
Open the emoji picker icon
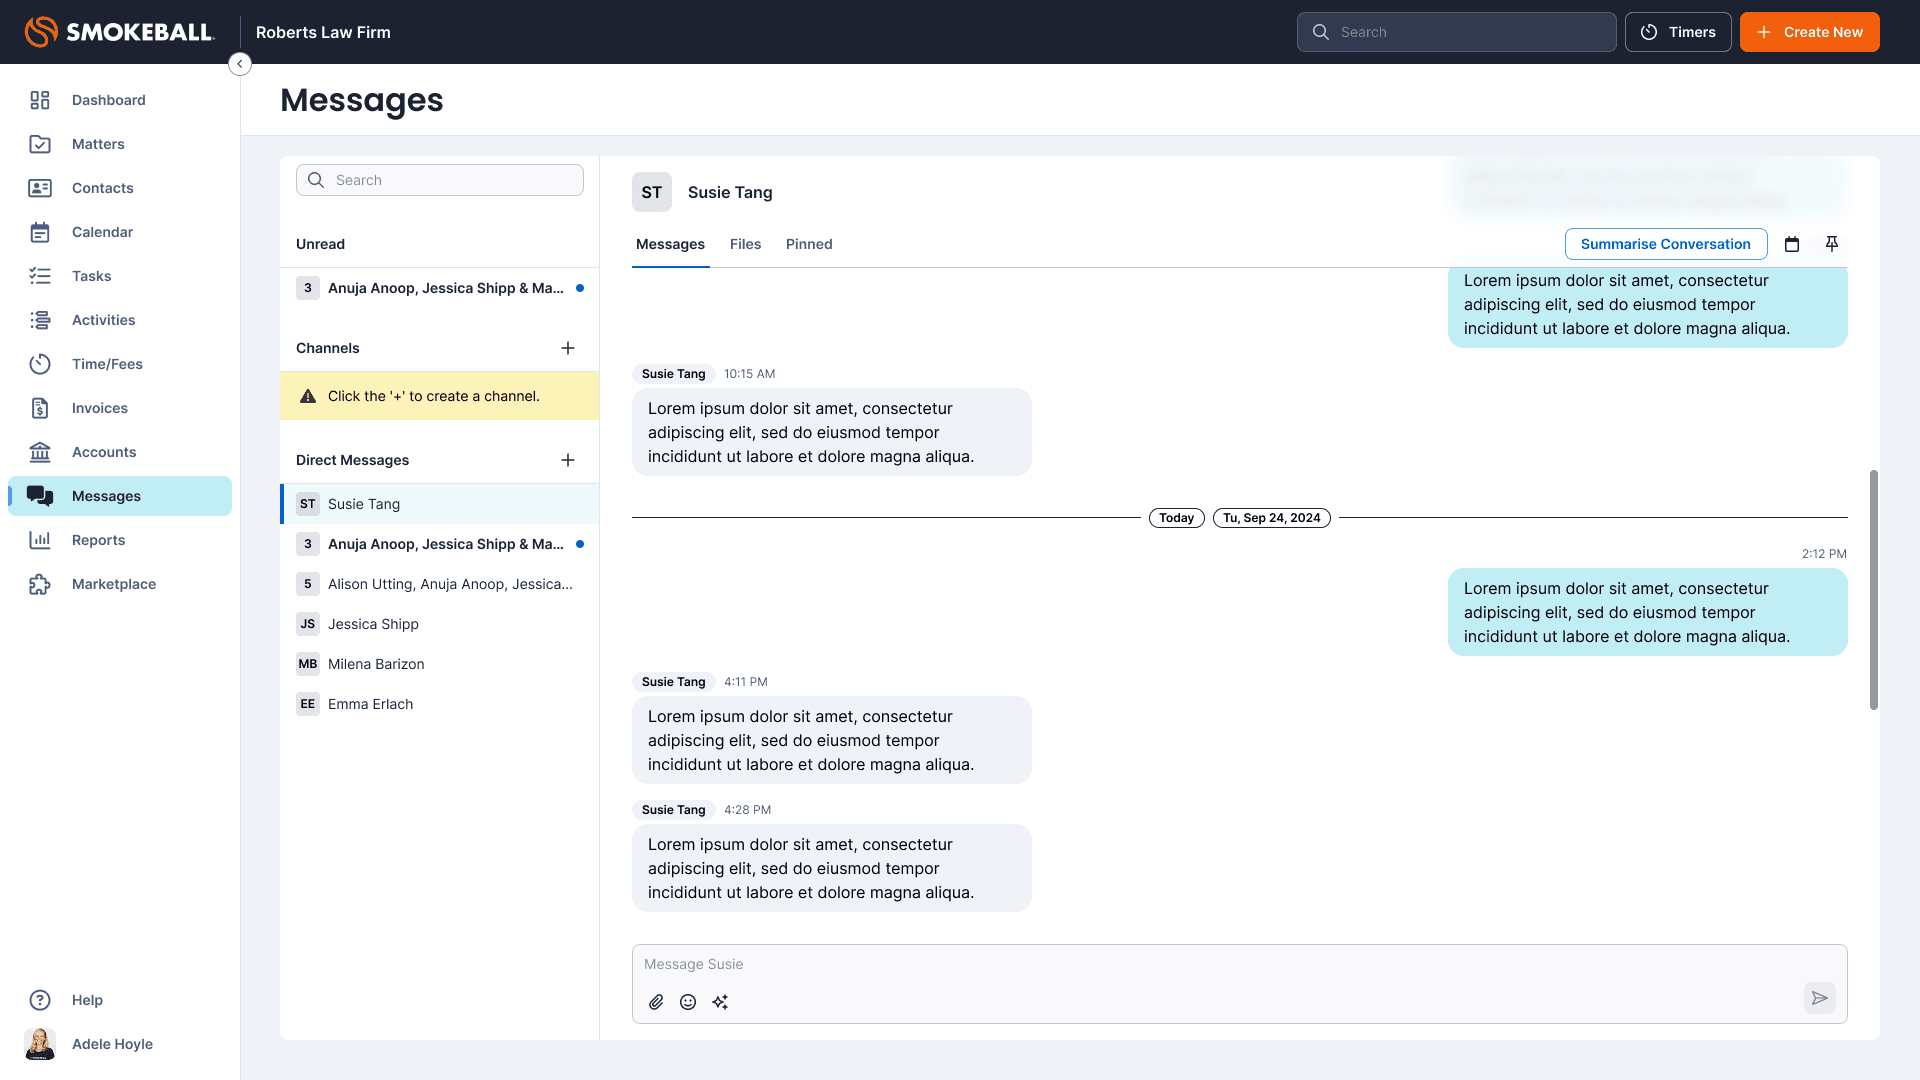pos(688,1002)
